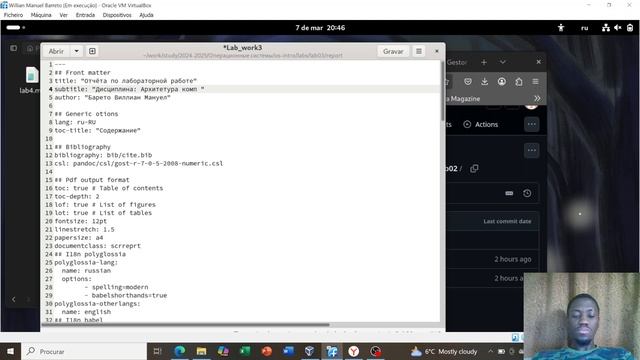Open Firefox extensions icon

click(518, 82)
